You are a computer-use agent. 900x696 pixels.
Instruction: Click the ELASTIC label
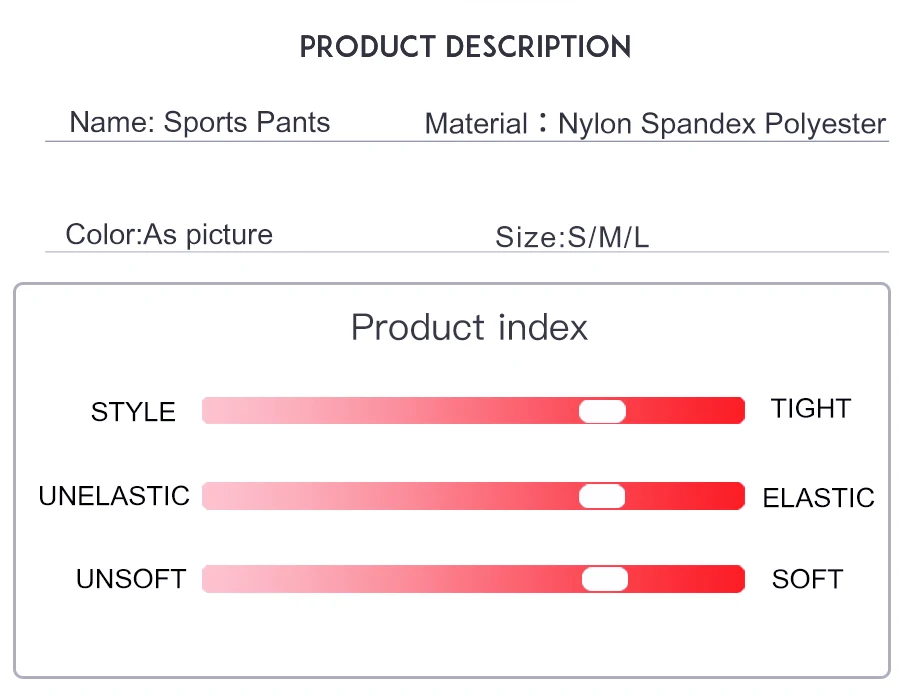(x=818, y=497)
